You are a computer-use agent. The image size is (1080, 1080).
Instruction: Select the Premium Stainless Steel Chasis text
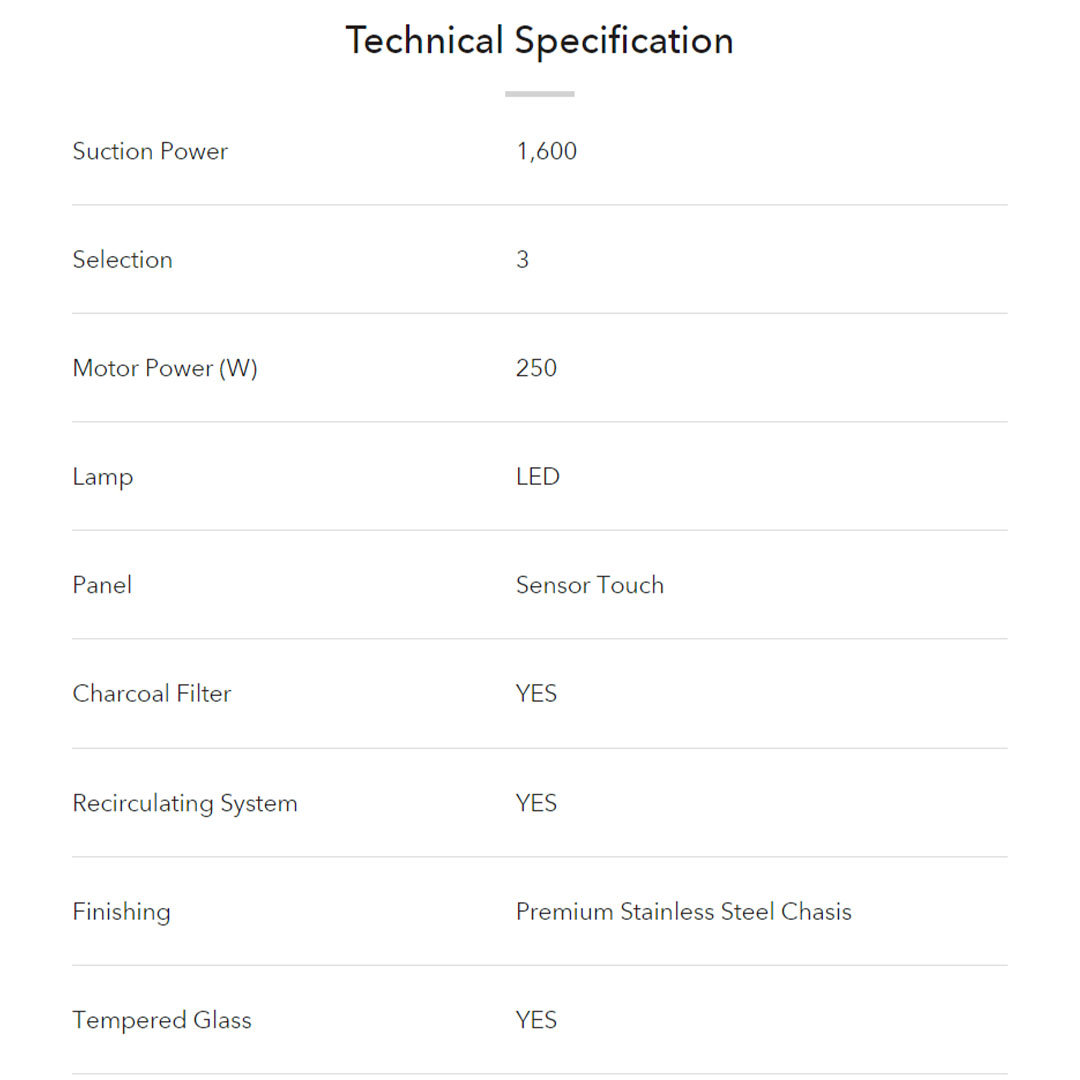683,912
